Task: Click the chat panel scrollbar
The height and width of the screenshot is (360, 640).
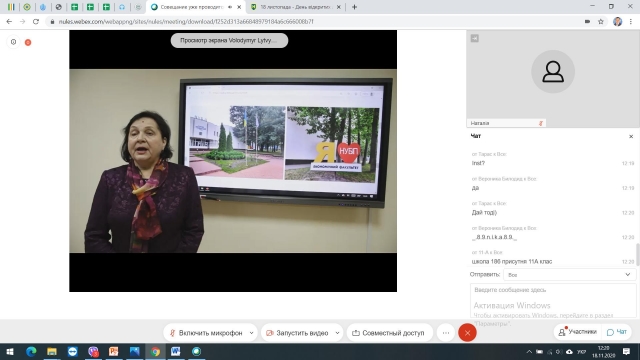Action: point(638,254)
